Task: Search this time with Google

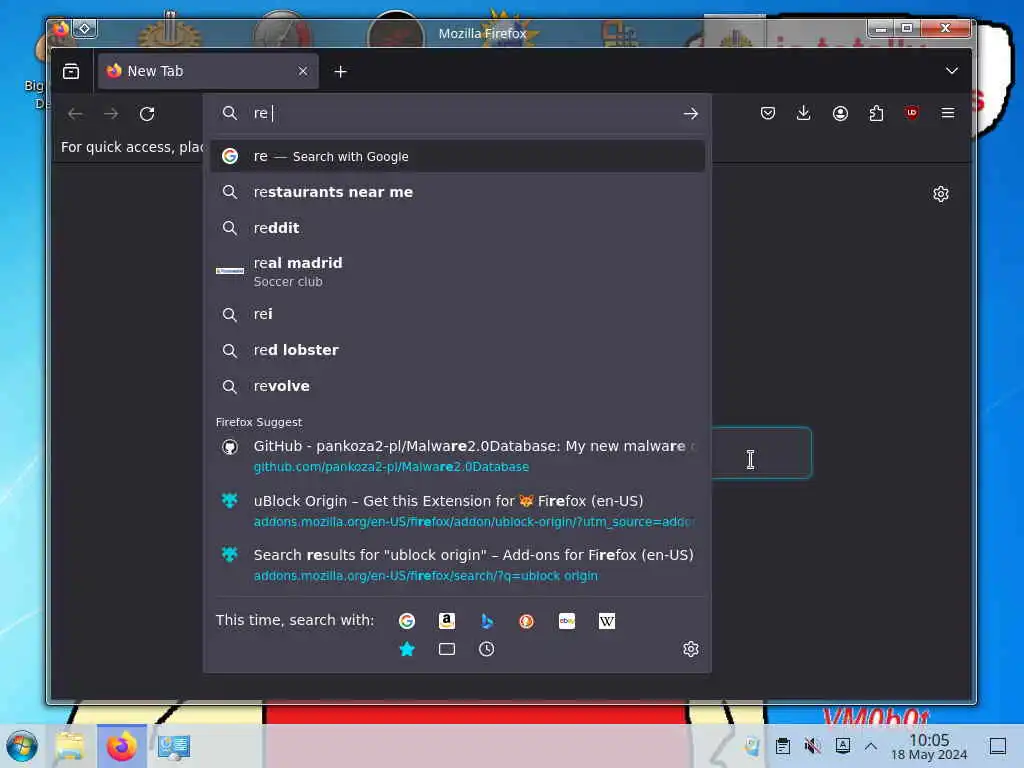Action: (407, 620)
